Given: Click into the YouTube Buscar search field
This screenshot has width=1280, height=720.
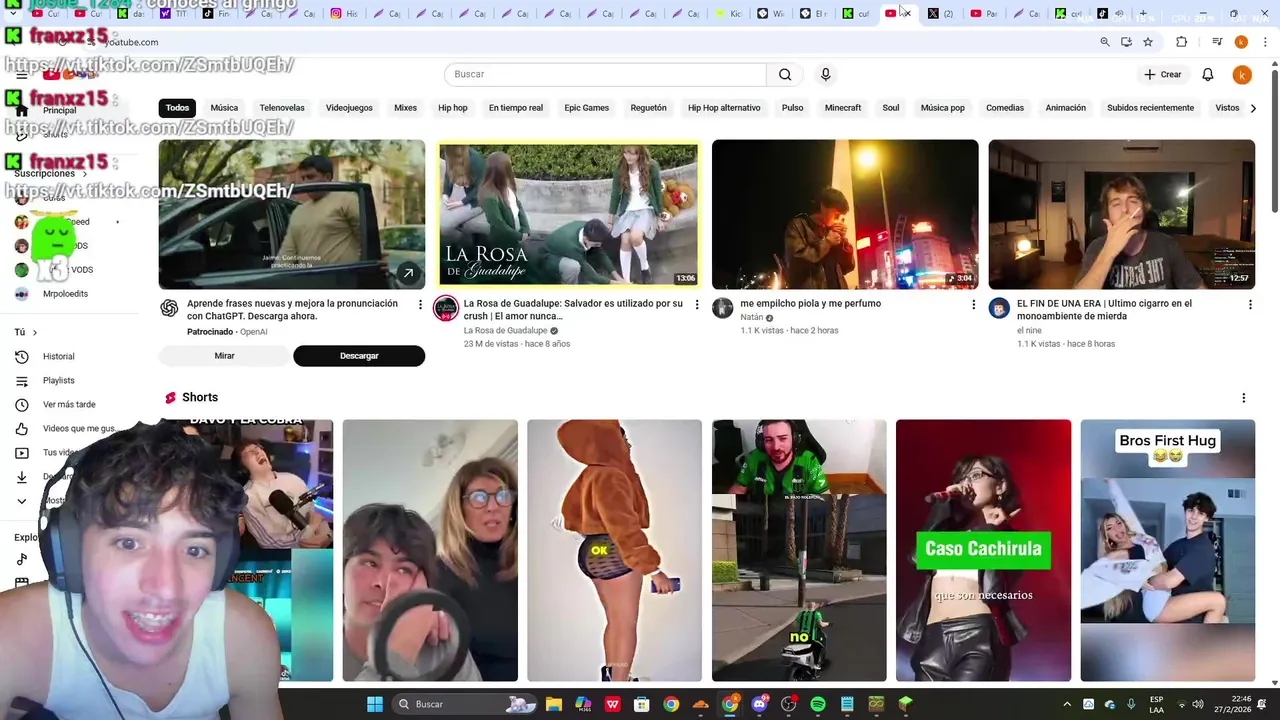Looking at the screenshot, I should click(605, 74).
